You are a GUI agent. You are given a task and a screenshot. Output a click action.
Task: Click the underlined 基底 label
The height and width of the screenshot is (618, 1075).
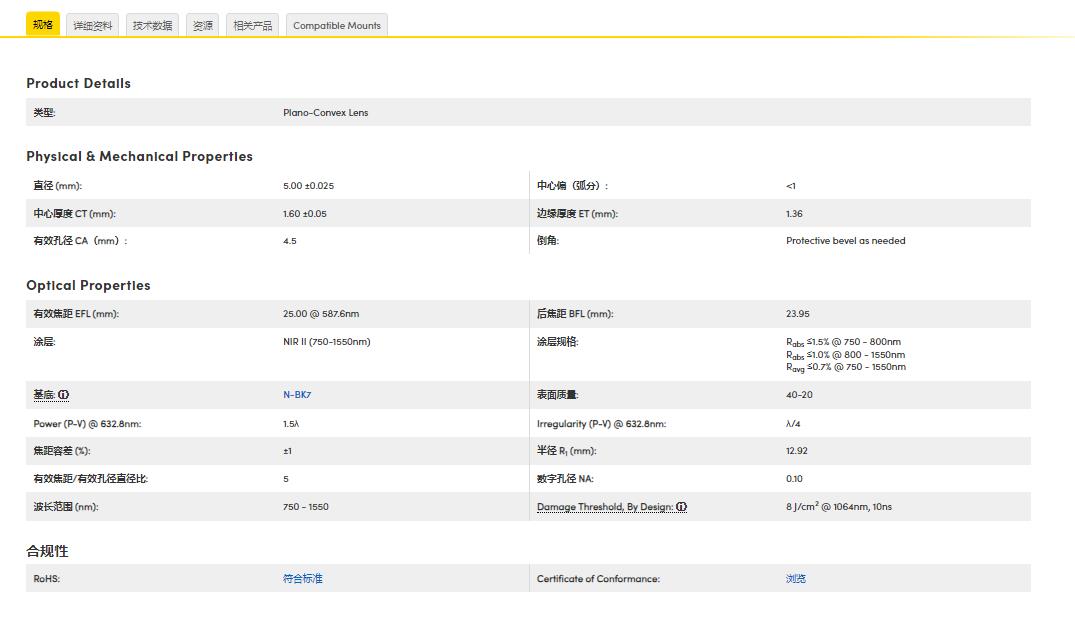click(44, 395)
